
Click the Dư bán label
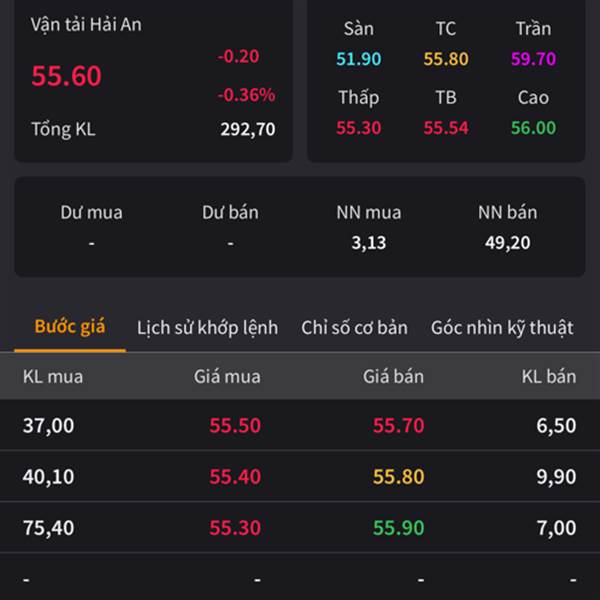[230, 212]
